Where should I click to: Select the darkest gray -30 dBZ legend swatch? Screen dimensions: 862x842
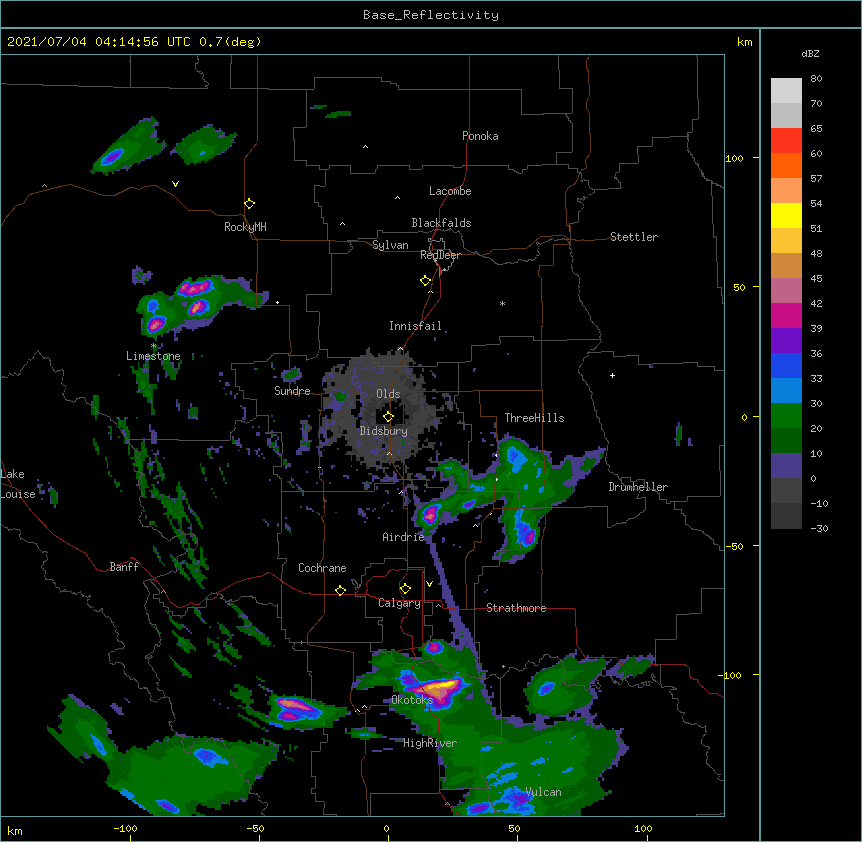(x=786, y=516)
